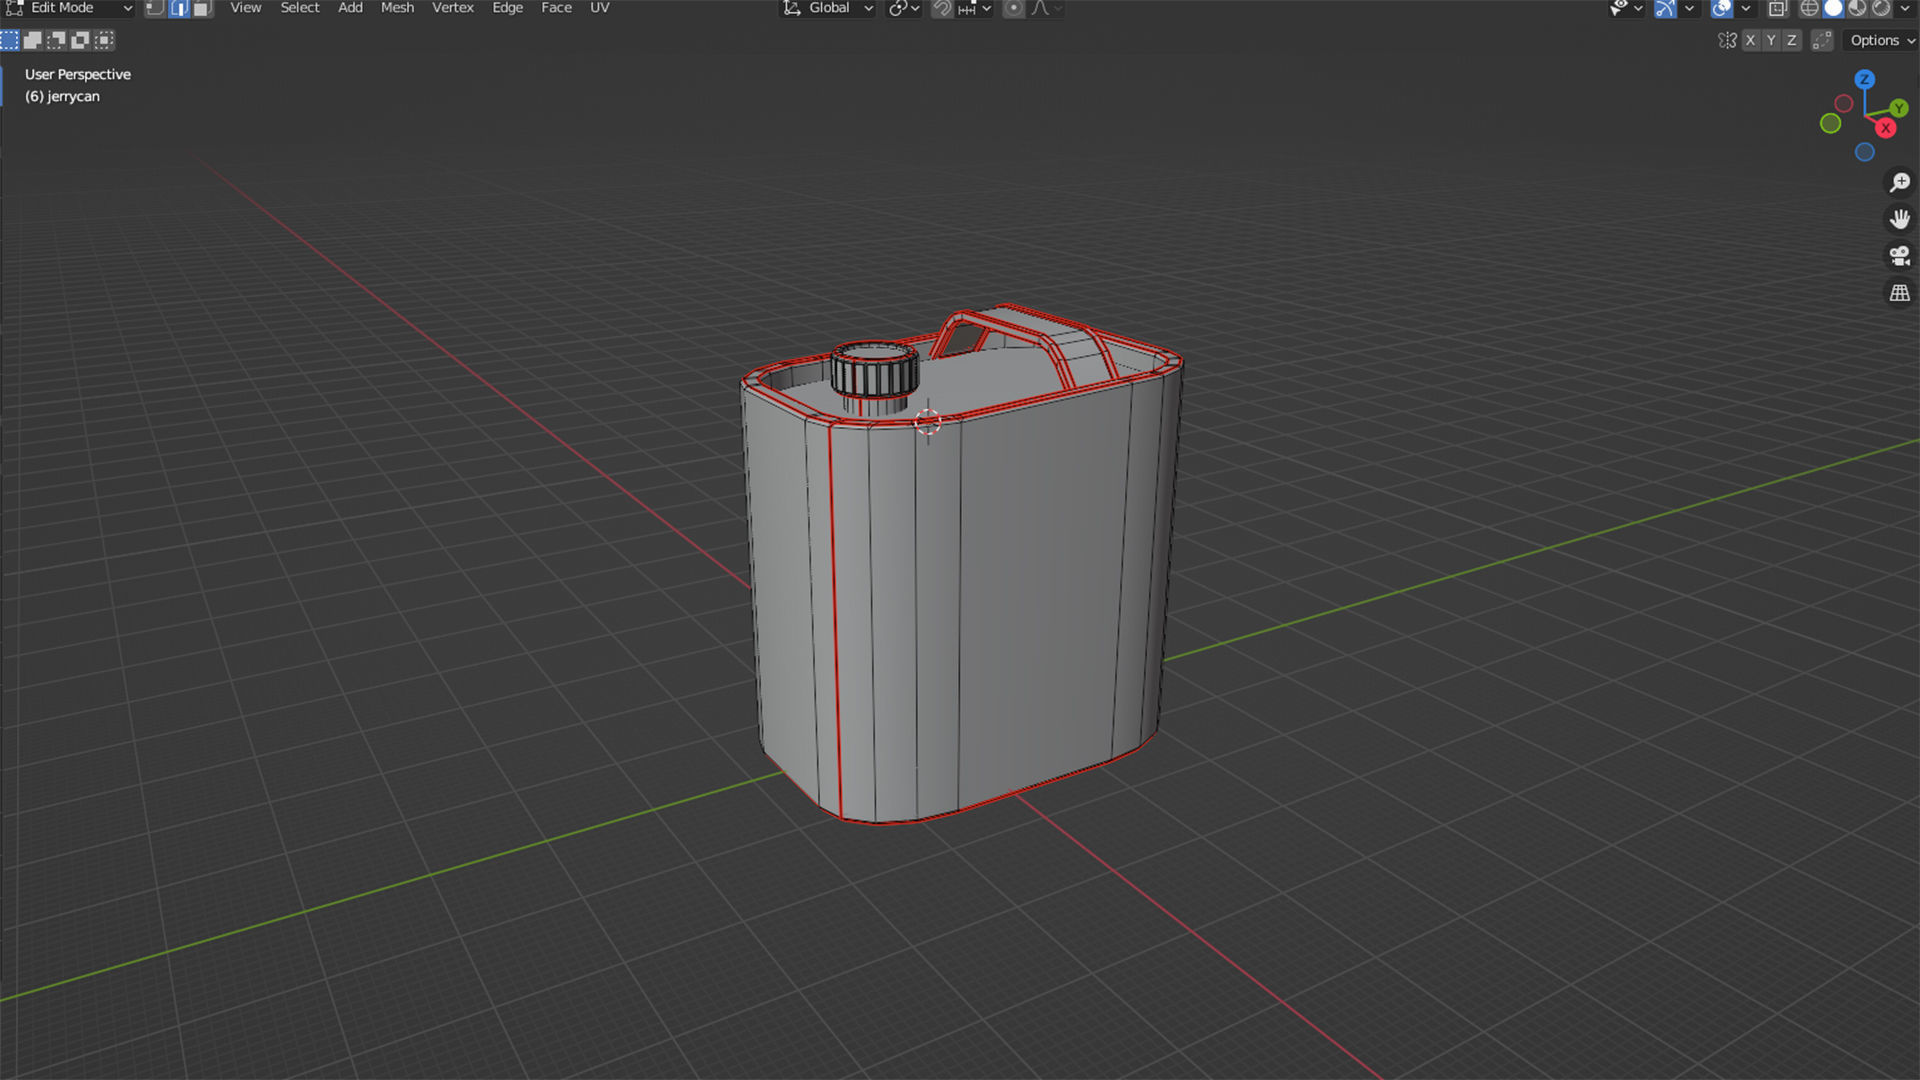Switch to wireframe shading
The height and width of the screenshot is (1080, 1920).
pos(1809,8)
